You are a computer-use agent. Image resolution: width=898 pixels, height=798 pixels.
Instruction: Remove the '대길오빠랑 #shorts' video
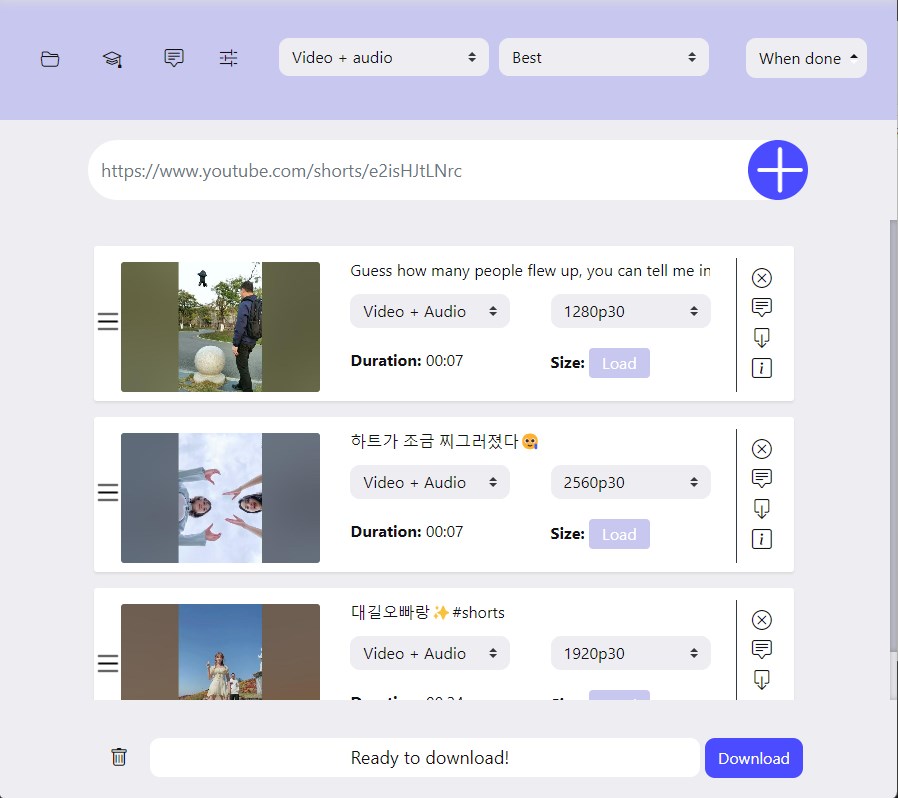(762, 620)
